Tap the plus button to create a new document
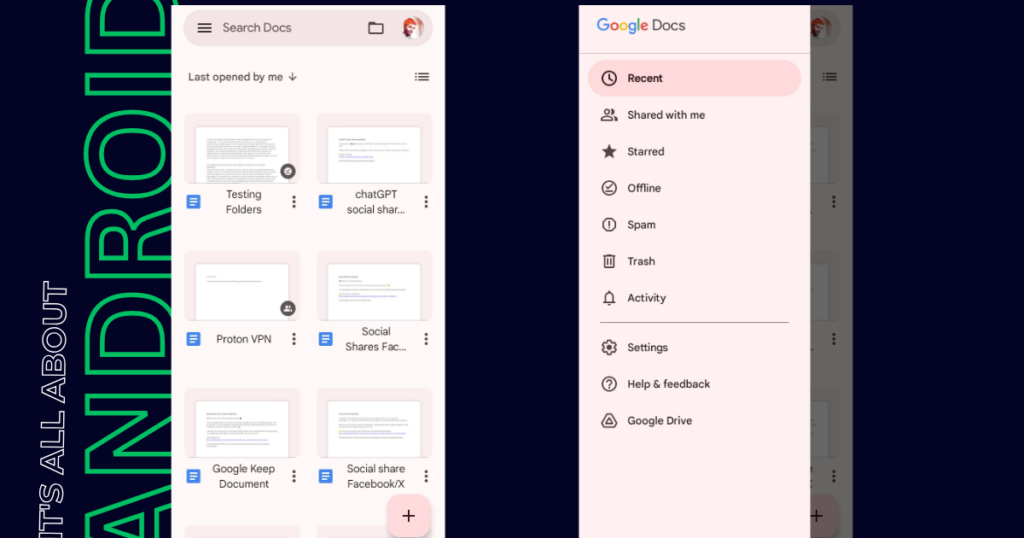The height and width of the screenshot is (538, 1024). coord(408,516)
